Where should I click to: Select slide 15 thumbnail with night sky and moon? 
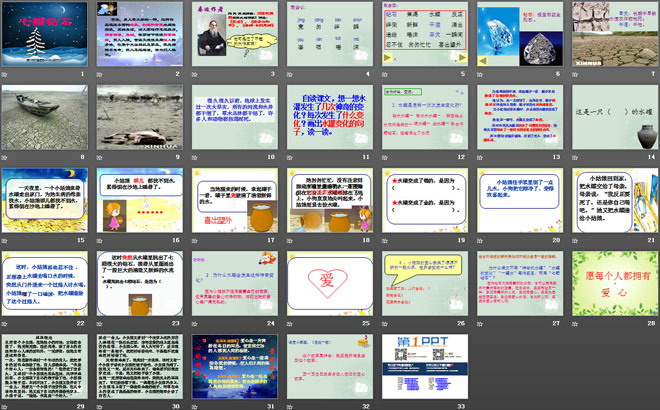pos(45,200)
